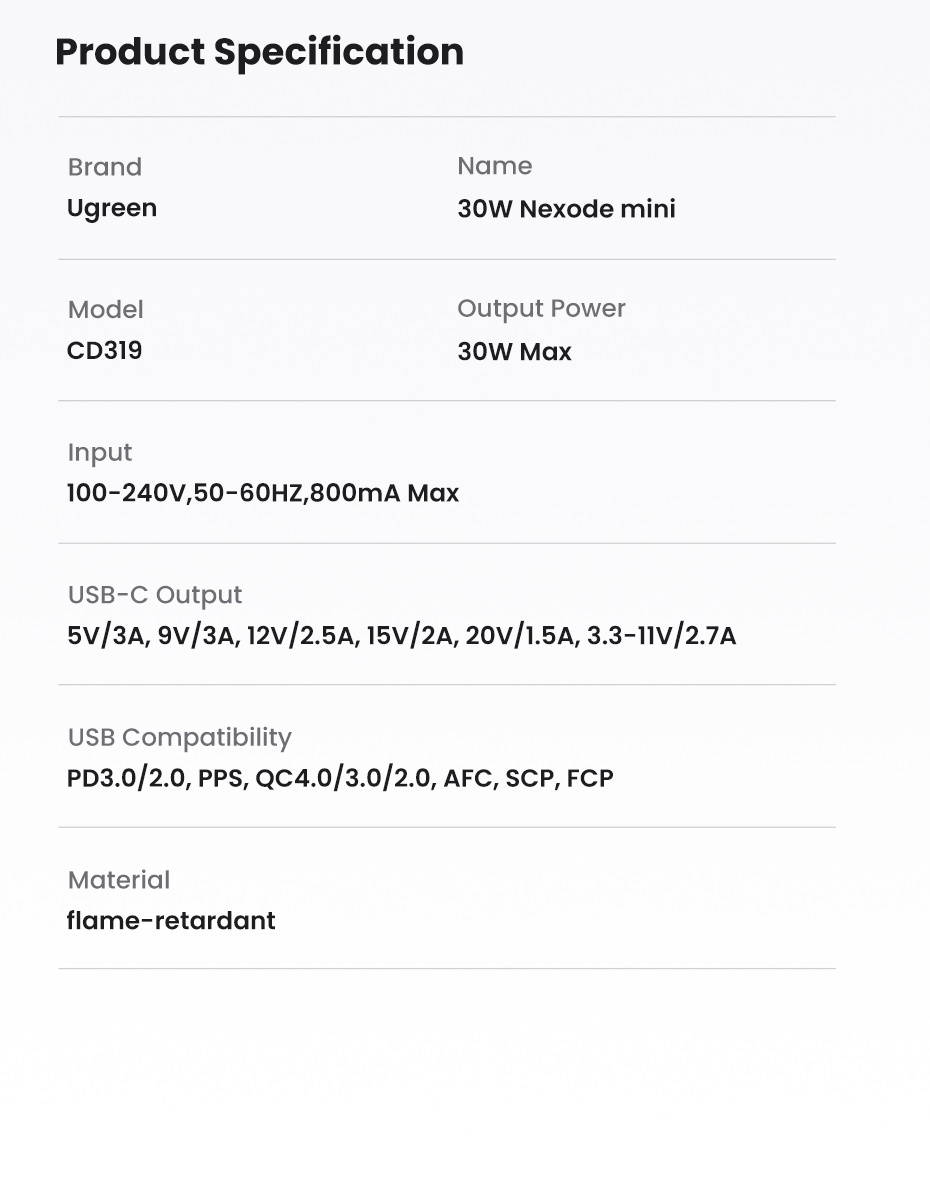The image size is (930, 1180).
Task: Click the Input label
Action: (x=100, y=452)
